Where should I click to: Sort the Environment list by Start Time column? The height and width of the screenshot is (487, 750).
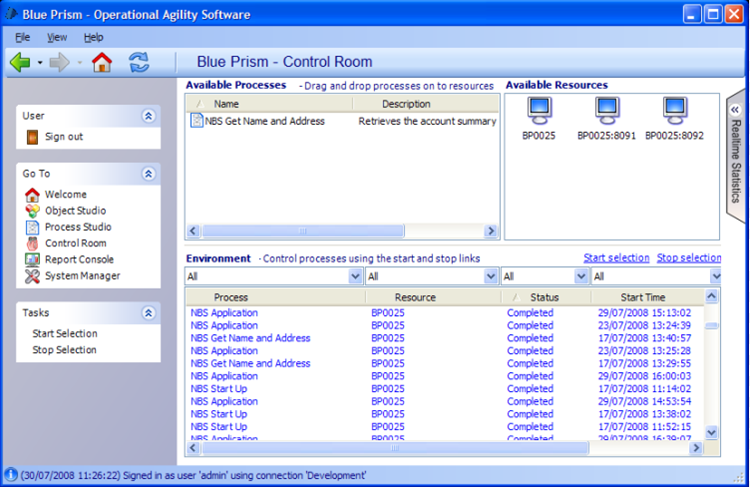coord(642,297)
